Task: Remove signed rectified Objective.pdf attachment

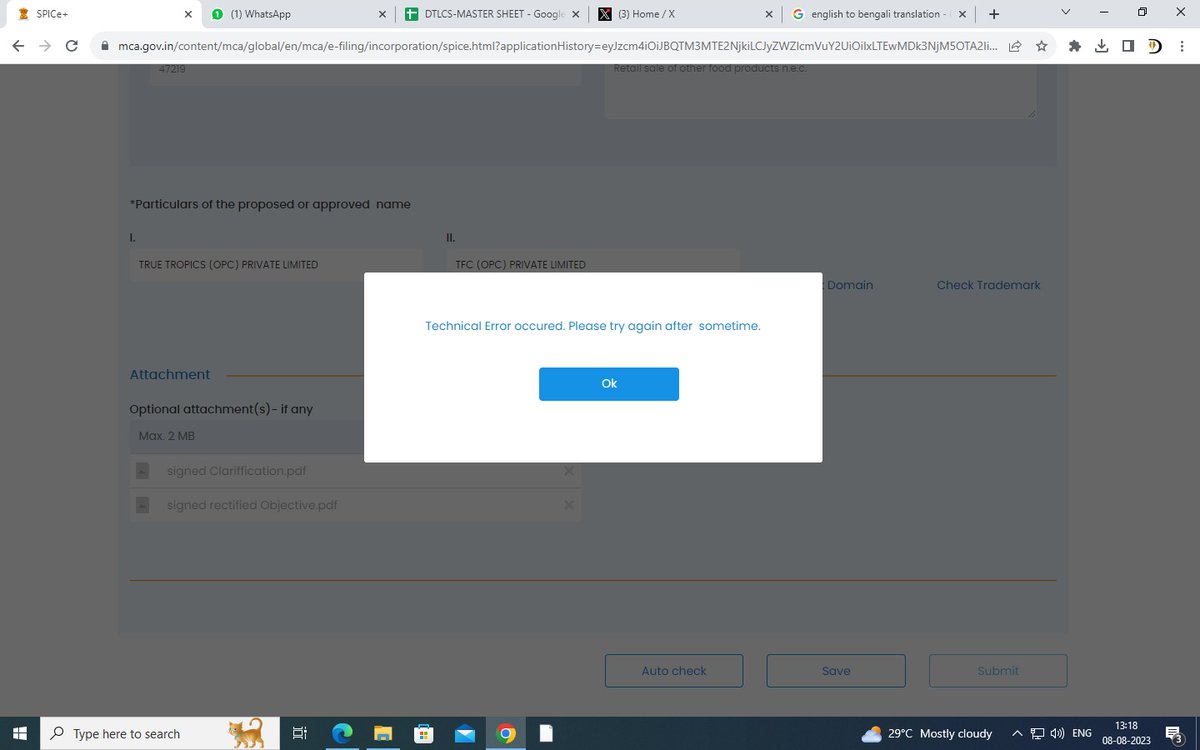Action: tap(568, 505)
